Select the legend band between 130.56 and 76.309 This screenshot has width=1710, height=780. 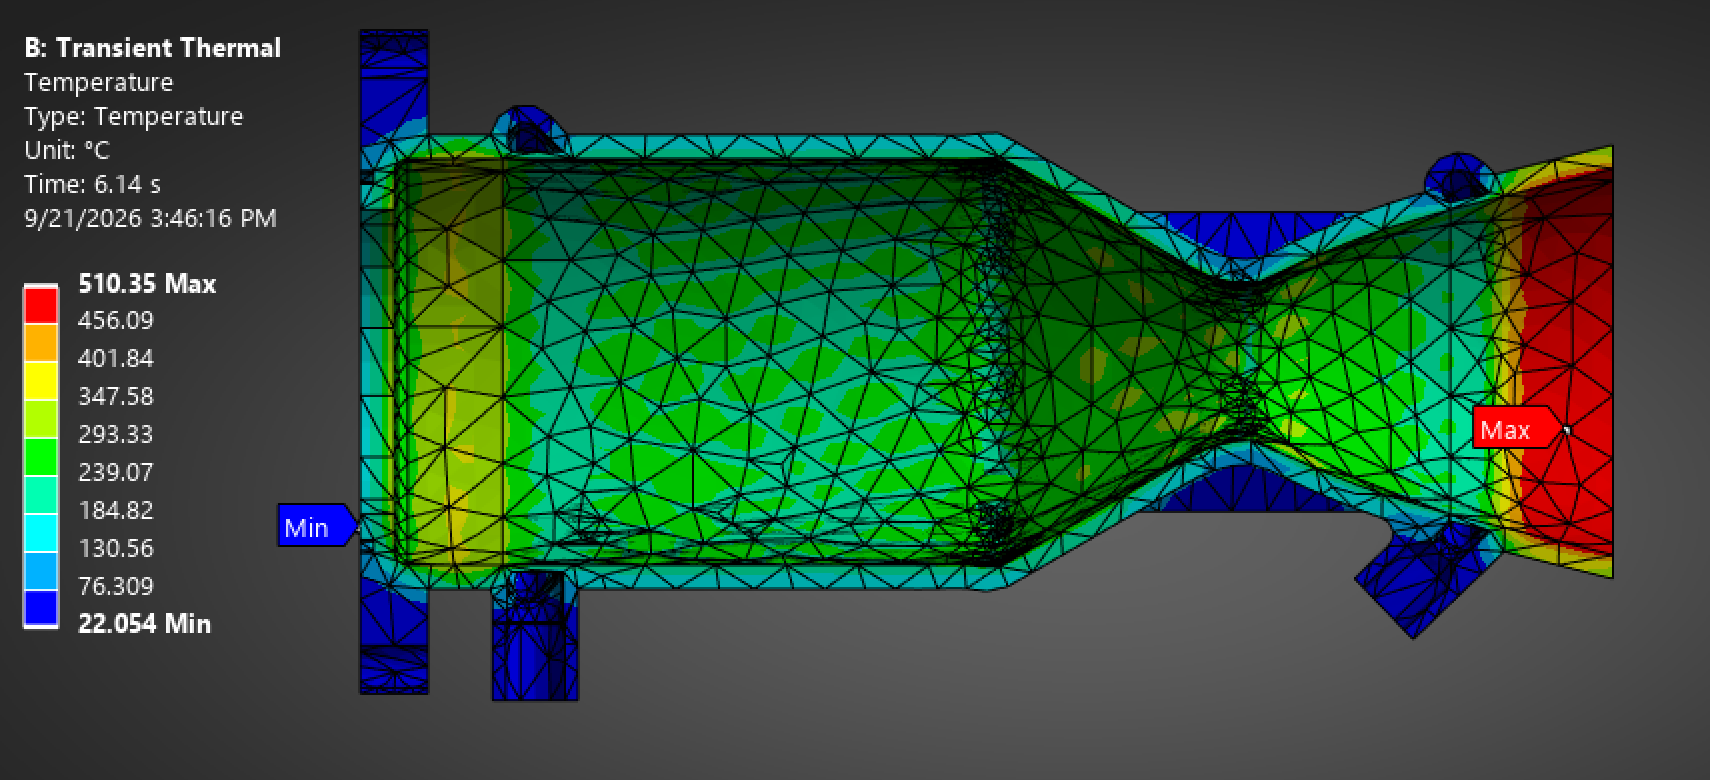point(41,571)
